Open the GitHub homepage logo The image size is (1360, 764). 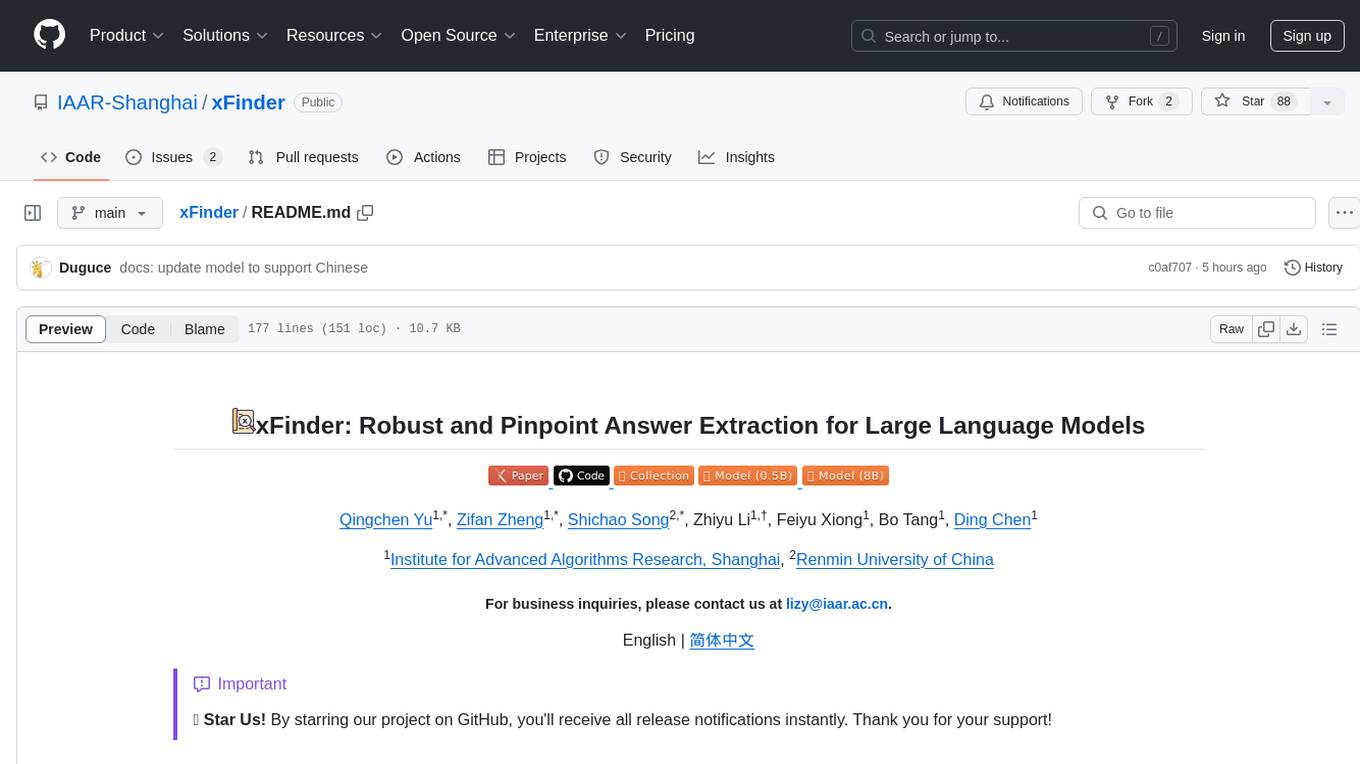pos(49,35)
